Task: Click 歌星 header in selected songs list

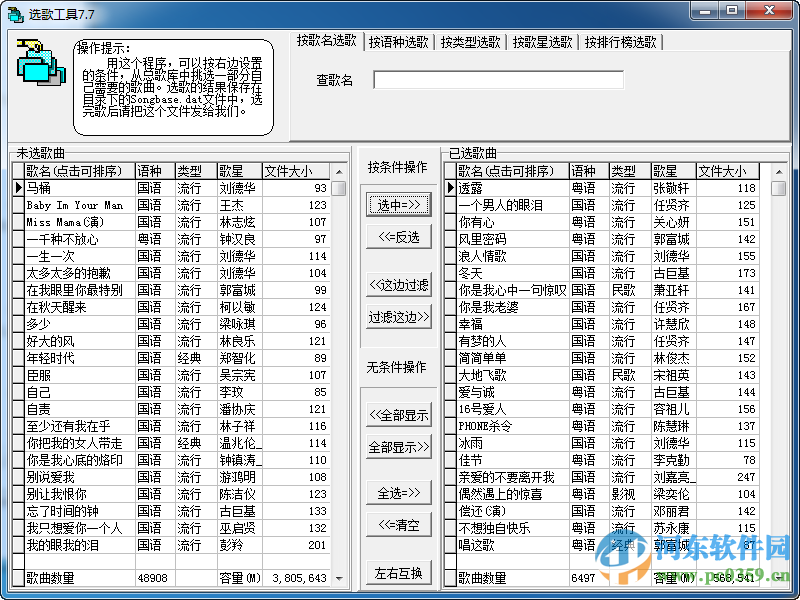Action: pos(673,171)
